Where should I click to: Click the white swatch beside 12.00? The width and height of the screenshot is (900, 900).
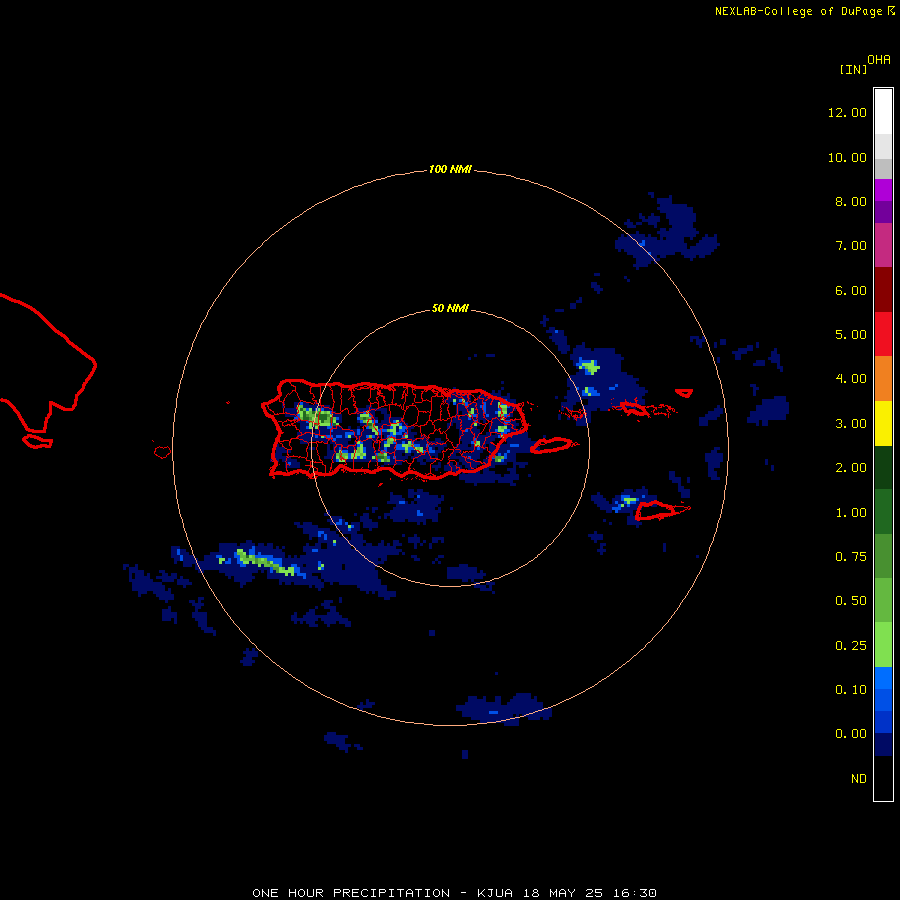(883, 112)
